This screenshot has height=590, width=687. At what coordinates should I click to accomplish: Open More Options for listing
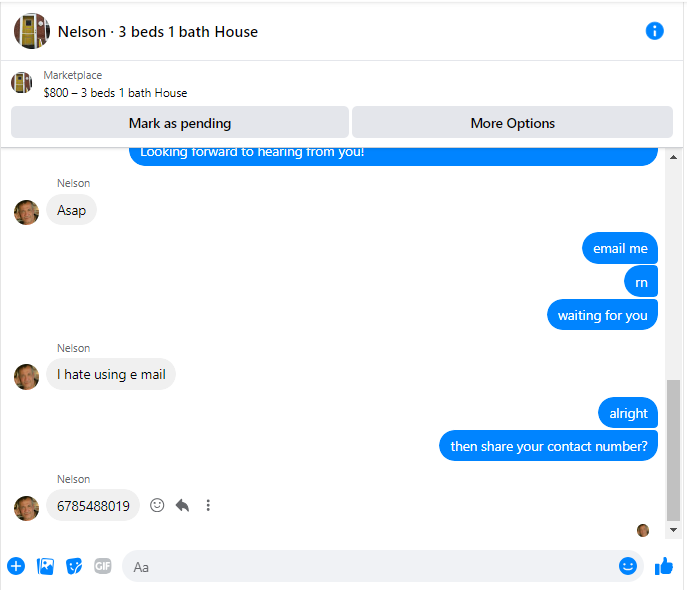(x=512, y=122)
